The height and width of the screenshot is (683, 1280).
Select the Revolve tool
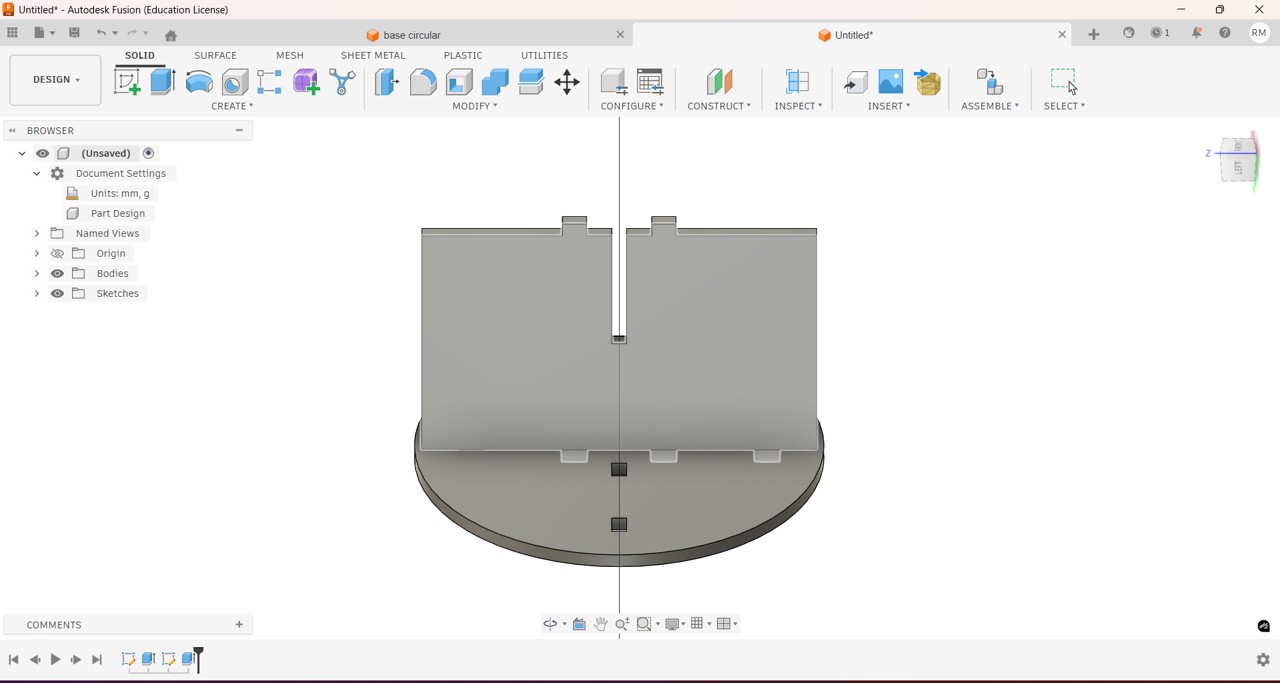(x=199, y=82)
